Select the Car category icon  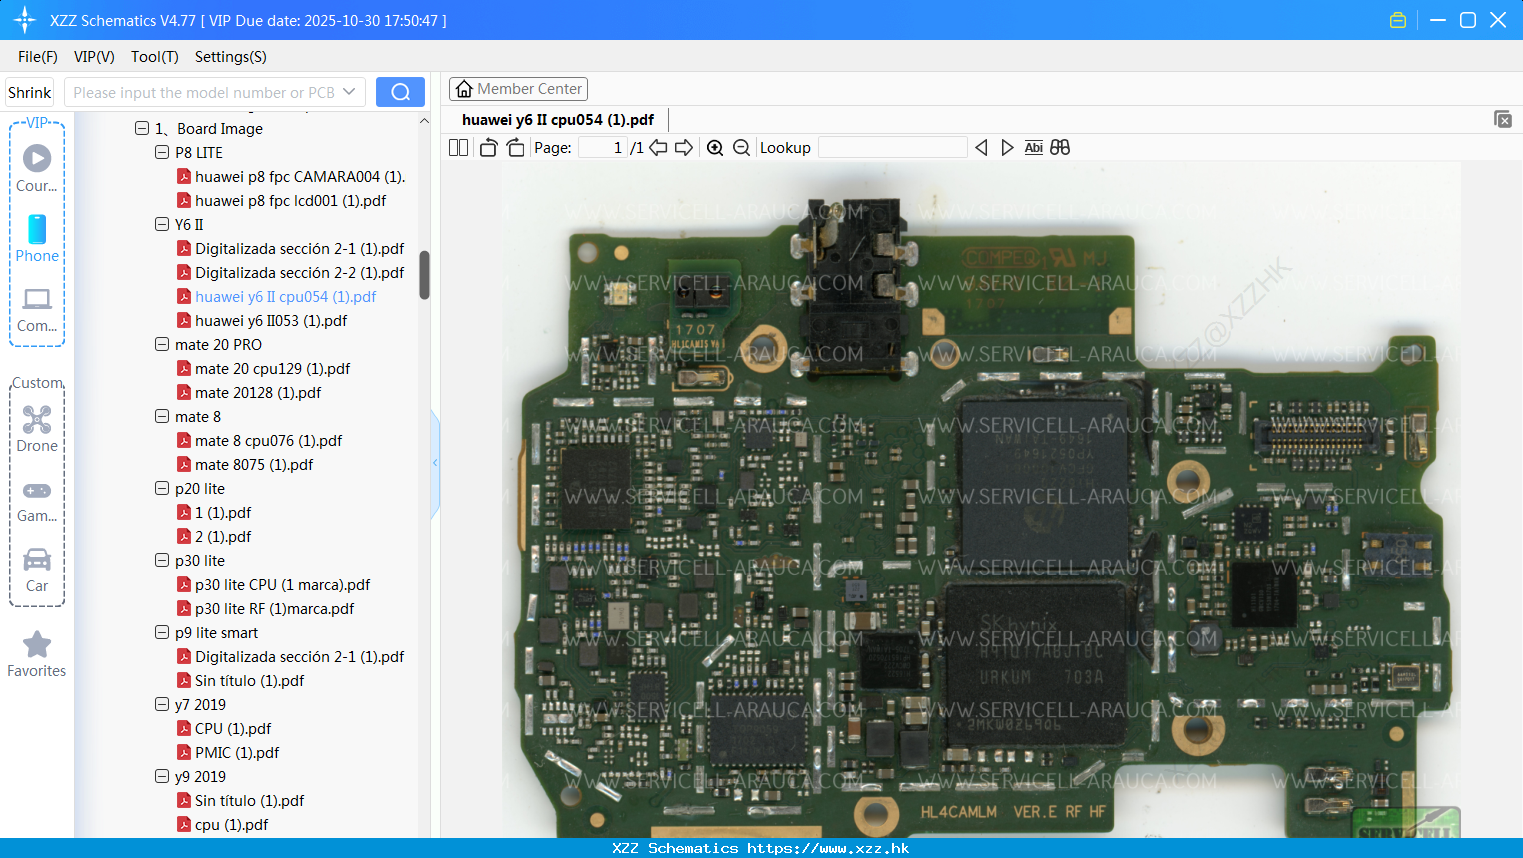37,570
